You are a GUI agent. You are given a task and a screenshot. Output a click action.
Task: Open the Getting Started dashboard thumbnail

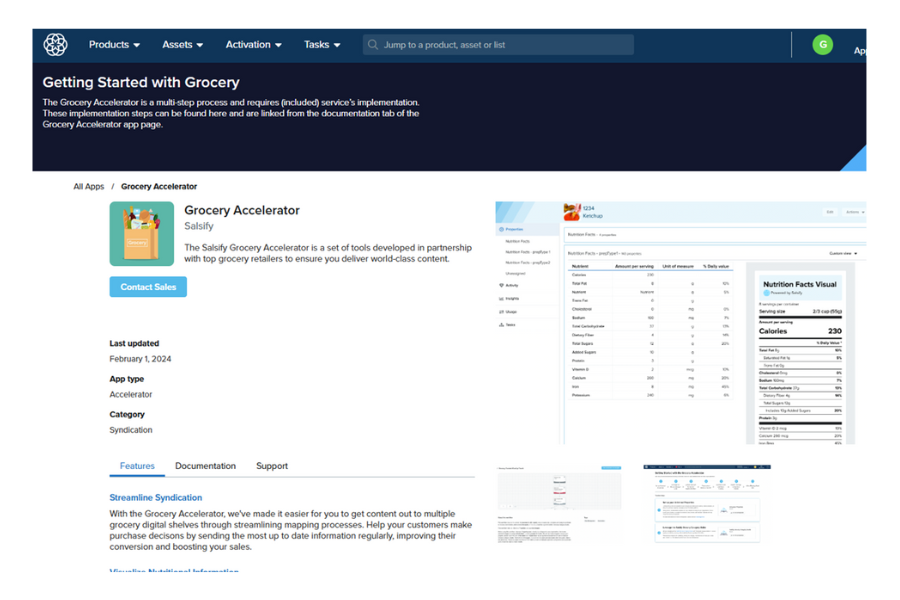point(706,503)
